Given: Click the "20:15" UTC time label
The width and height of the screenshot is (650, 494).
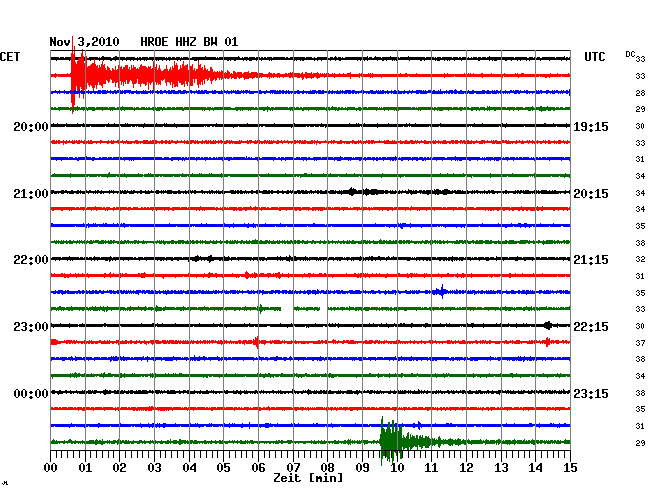Looking at the screenshot, I should point(591,194).
